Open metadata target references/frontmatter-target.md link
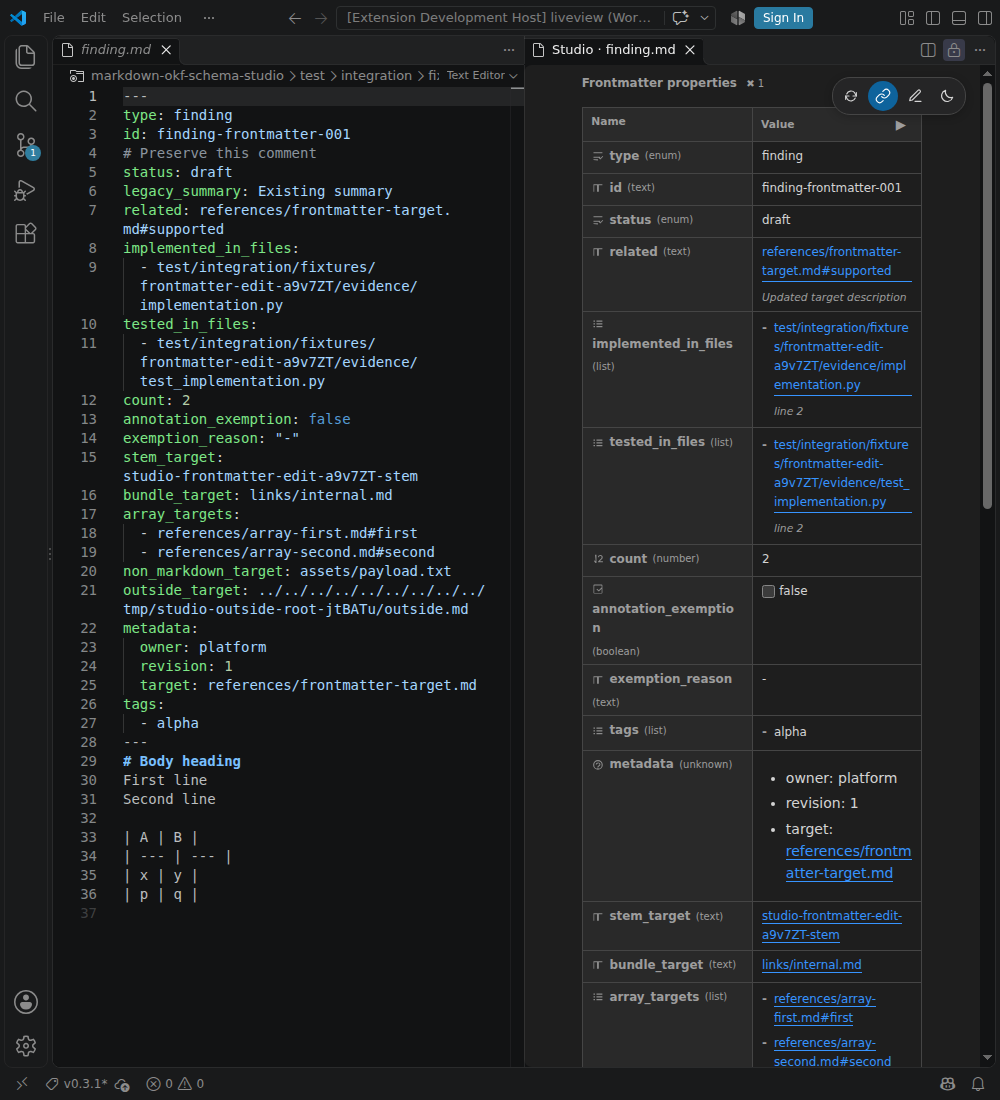Screen dimensions: 1000x1100 tap(848, 862)
